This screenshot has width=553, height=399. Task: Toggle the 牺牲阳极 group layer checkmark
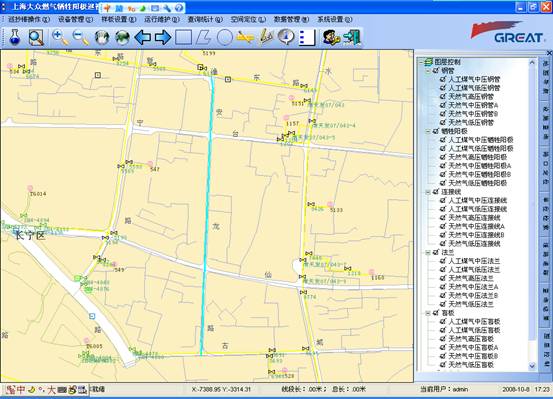click(436, 131)
